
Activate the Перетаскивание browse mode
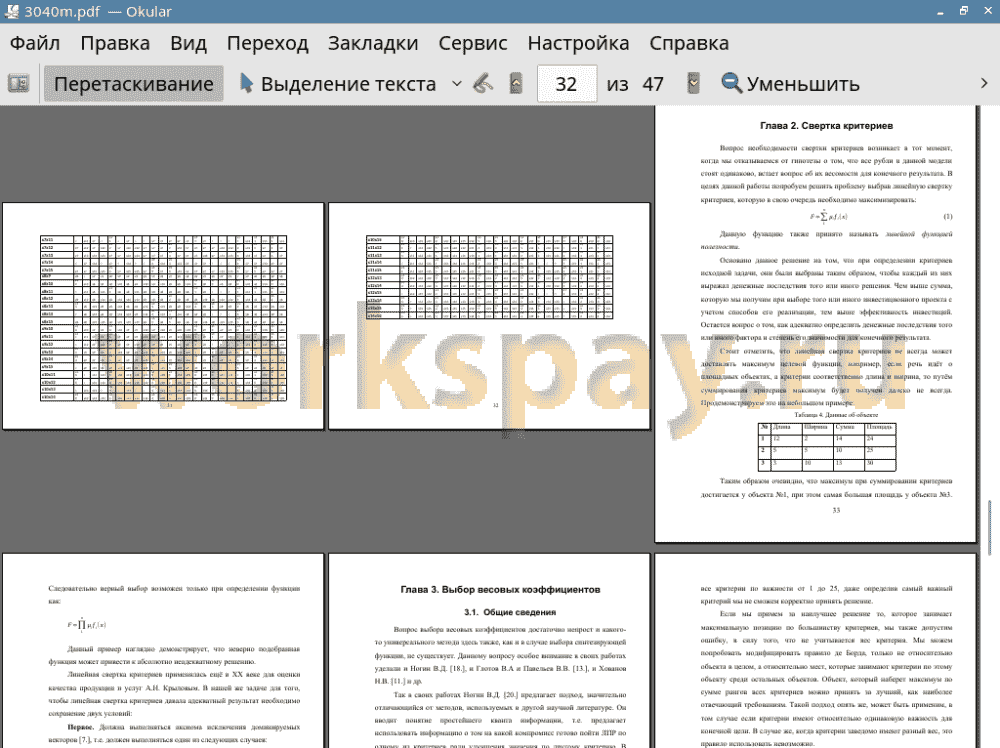coord(133,84)
